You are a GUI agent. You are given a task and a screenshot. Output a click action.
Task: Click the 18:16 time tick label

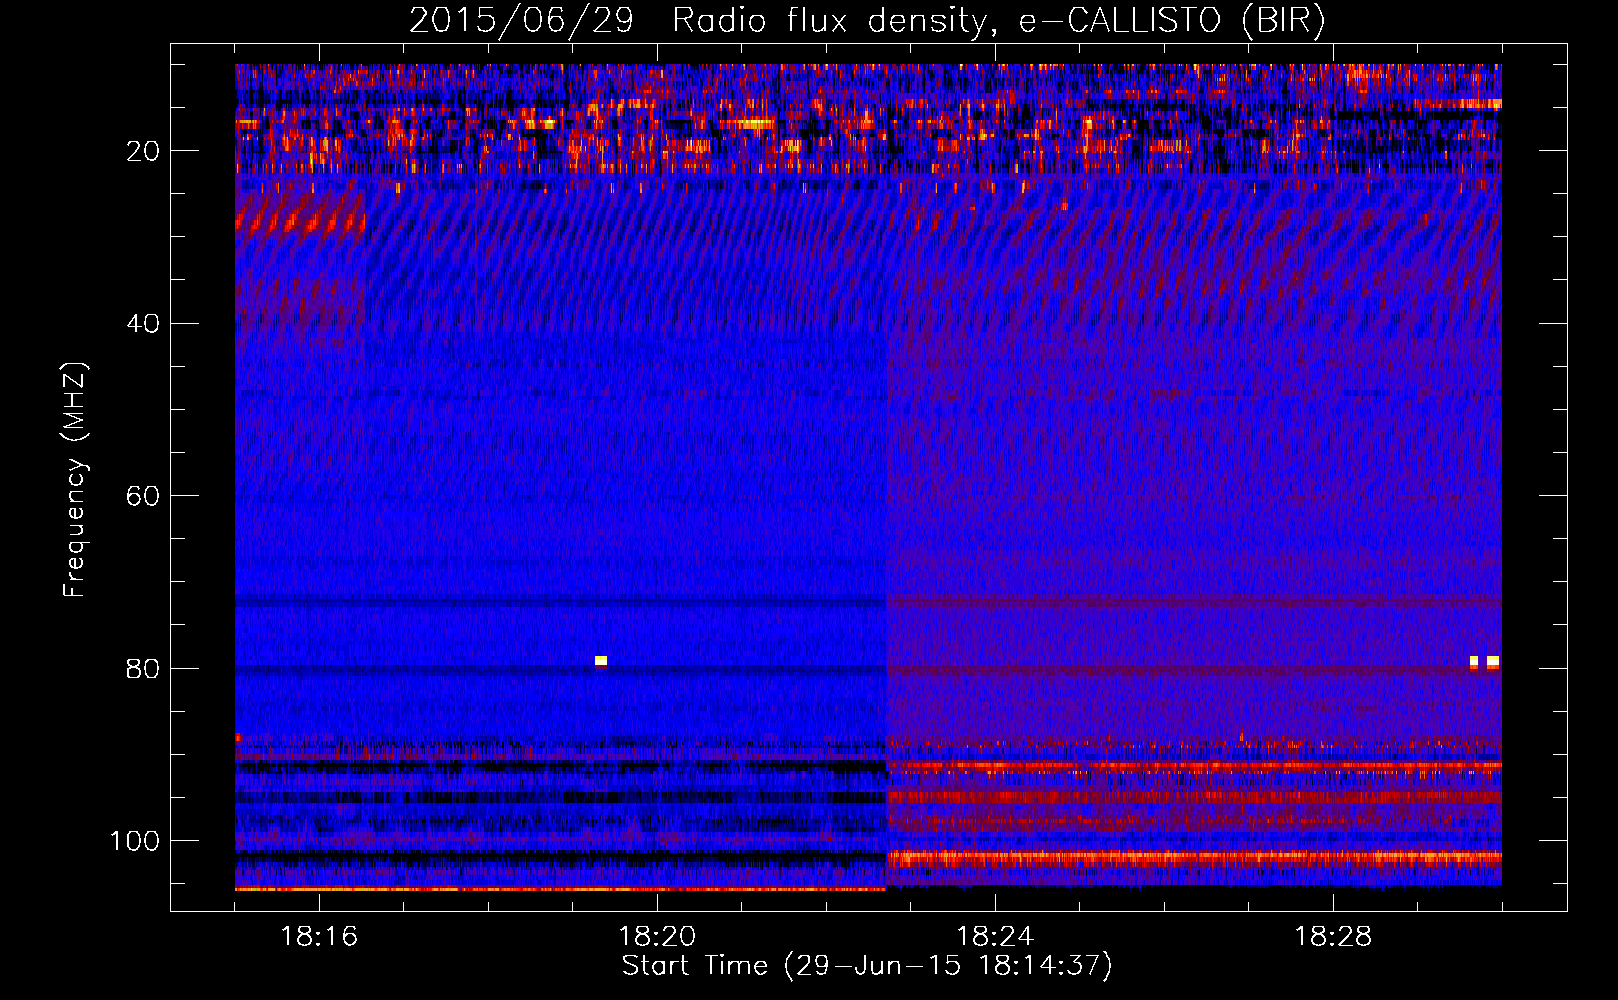click(x=319, y=937)
